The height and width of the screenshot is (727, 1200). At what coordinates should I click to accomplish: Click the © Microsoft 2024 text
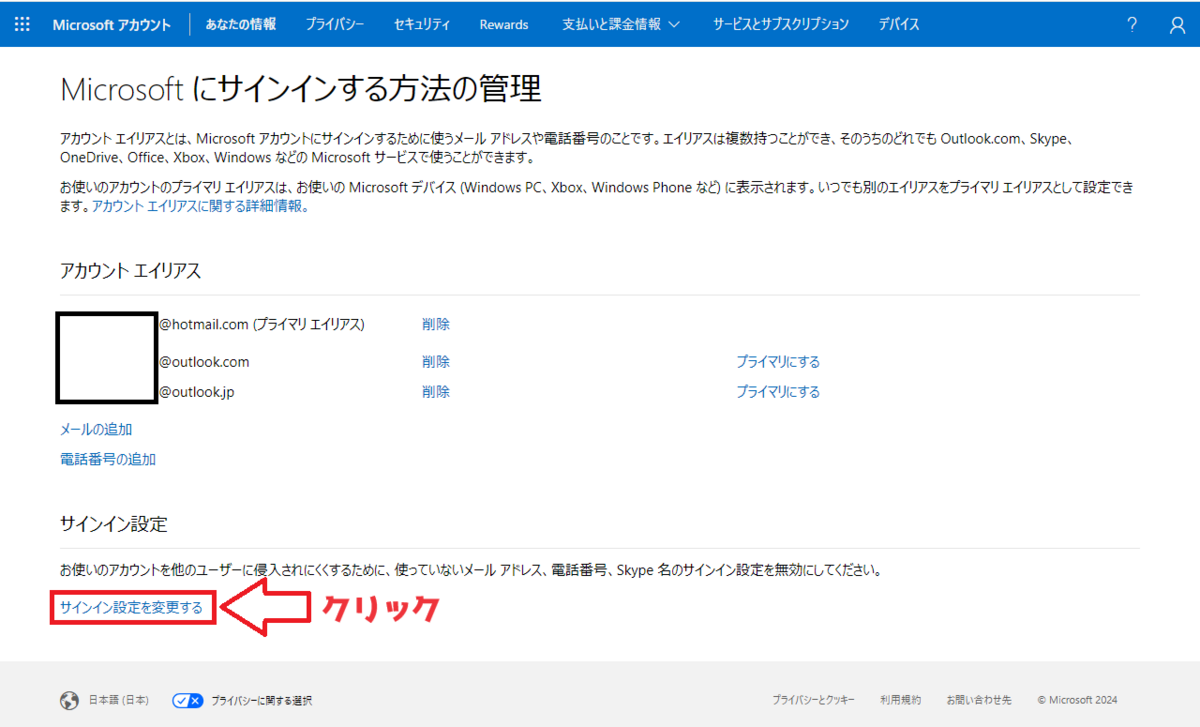(x=1077, y=700)
